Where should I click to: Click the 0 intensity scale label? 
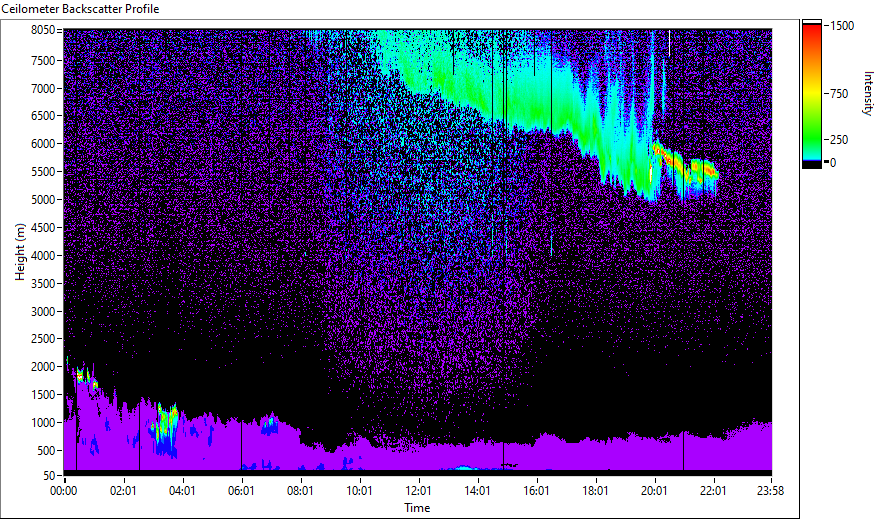[833, 163]
